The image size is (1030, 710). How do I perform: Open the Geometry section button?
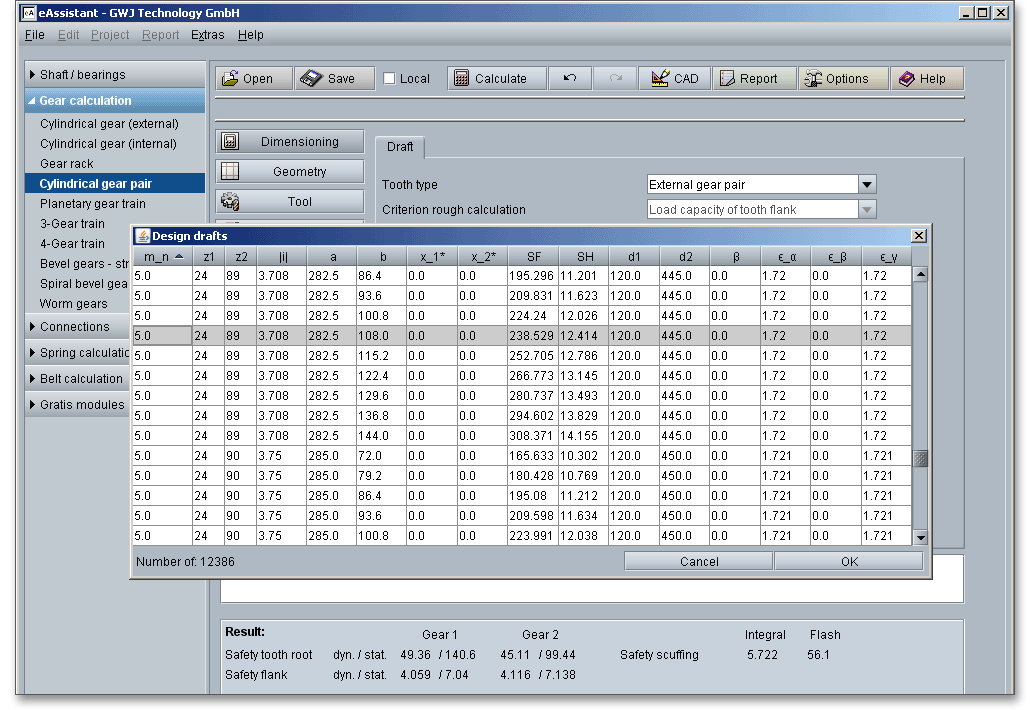(x=299, y=172)
